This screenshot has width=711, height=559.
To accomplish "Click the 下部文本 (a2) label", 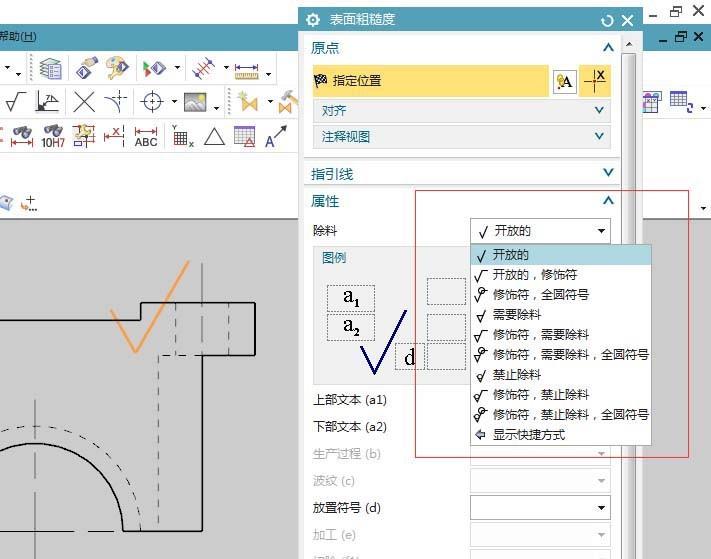I will [x=350, y=427].
